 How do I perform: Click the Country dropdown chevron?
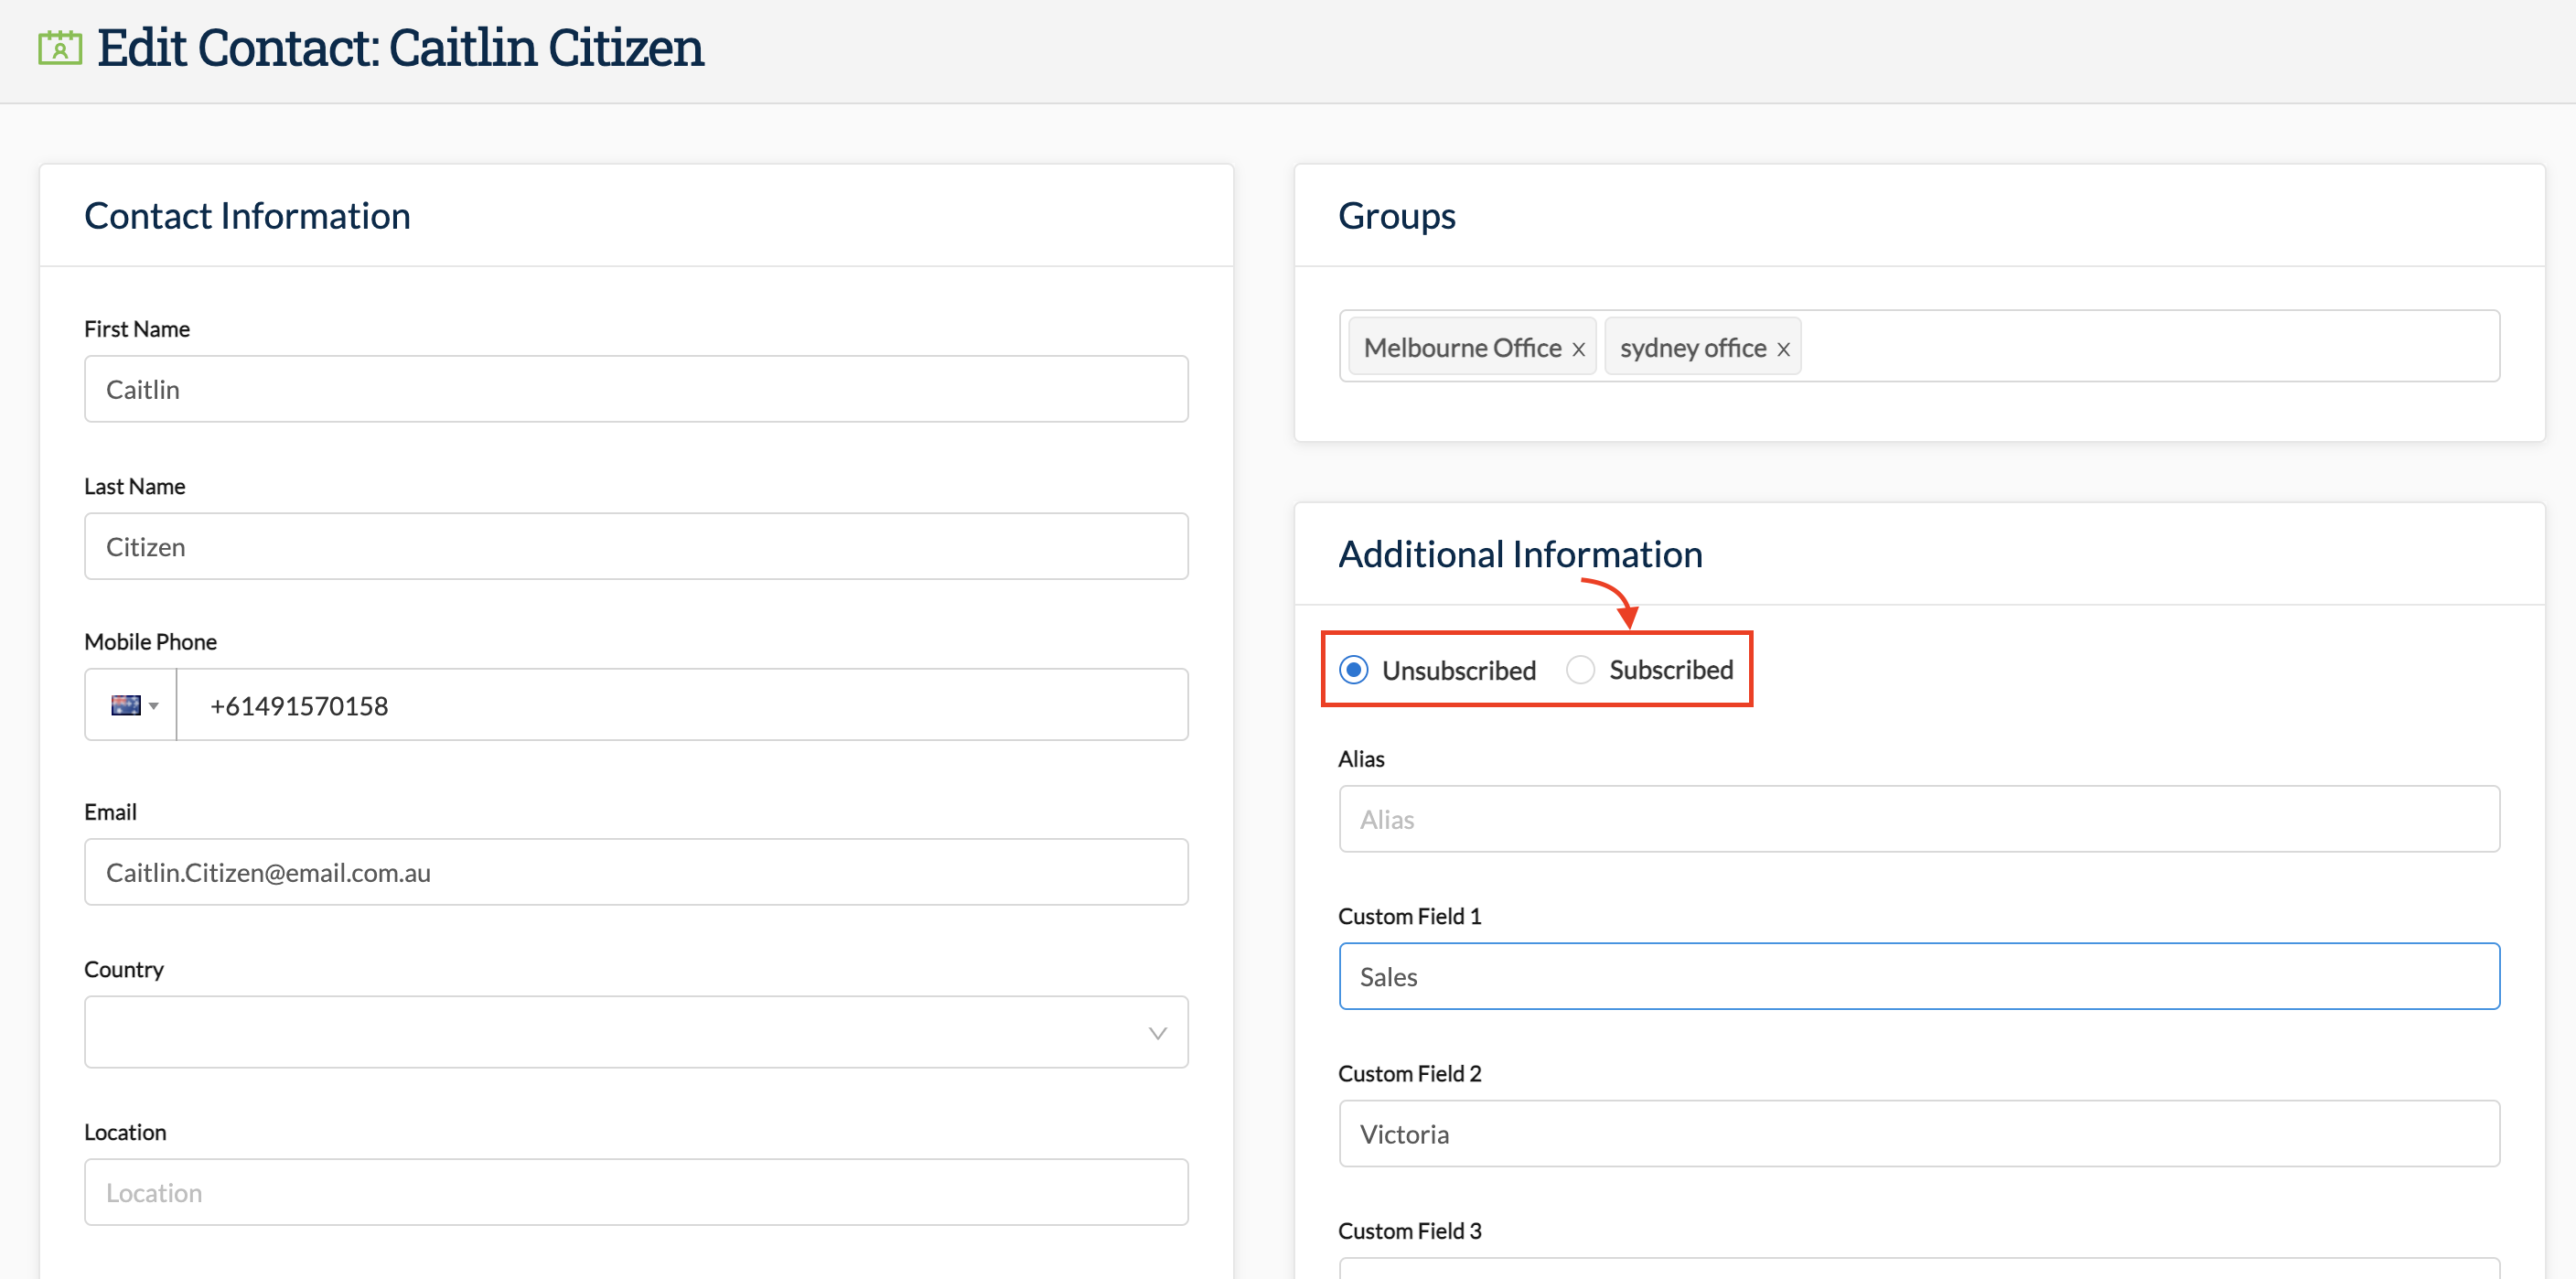[x=1157, y=1033]
